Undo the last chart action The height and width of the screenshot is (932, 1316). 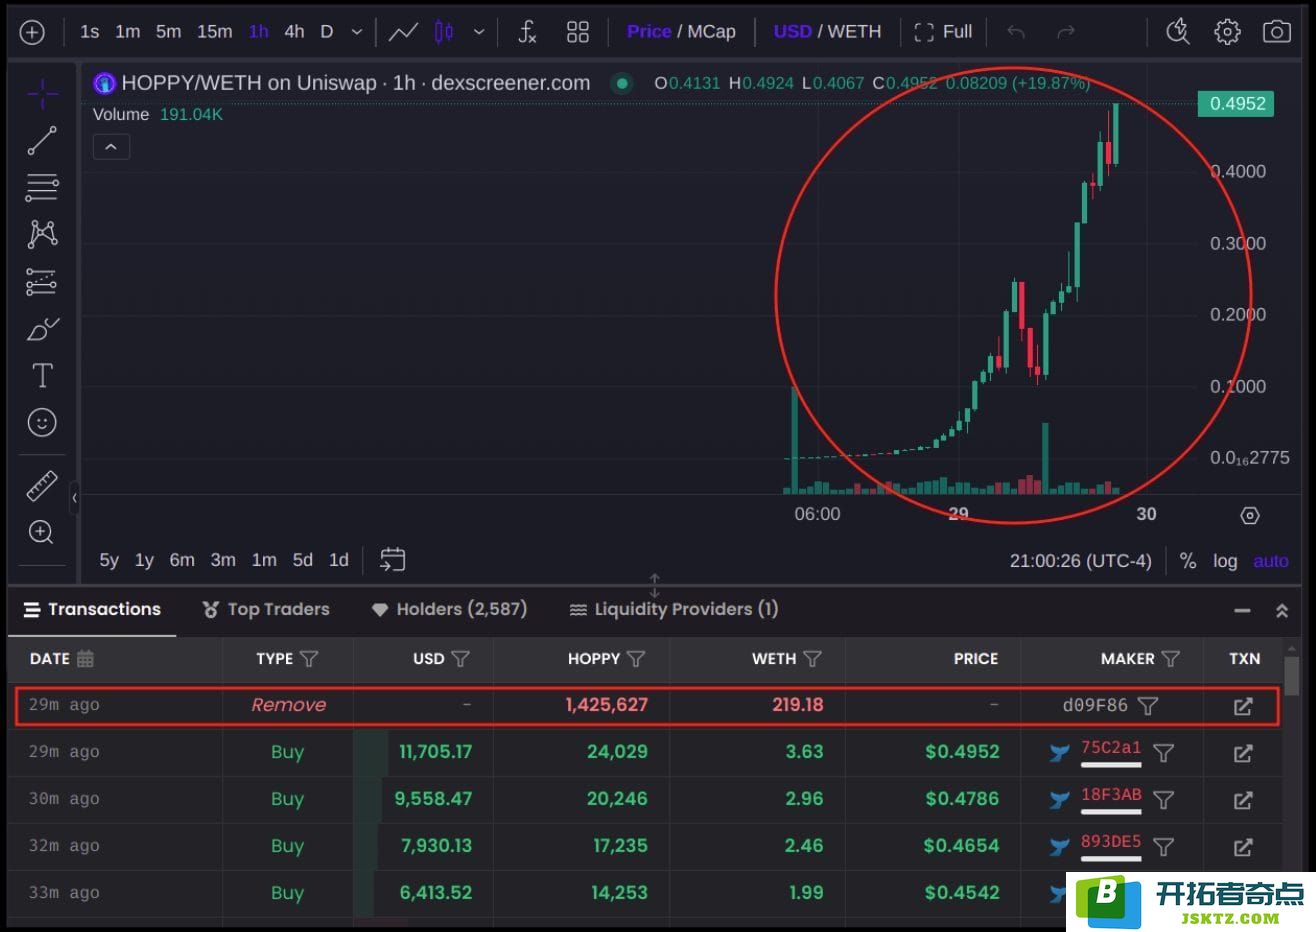1016,32
